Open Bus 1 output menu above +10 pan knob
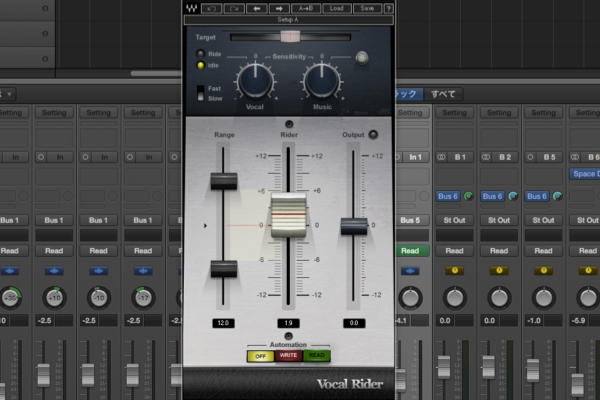Image resolution: width=600 pixels, height=400 pixels. (54, 220)
